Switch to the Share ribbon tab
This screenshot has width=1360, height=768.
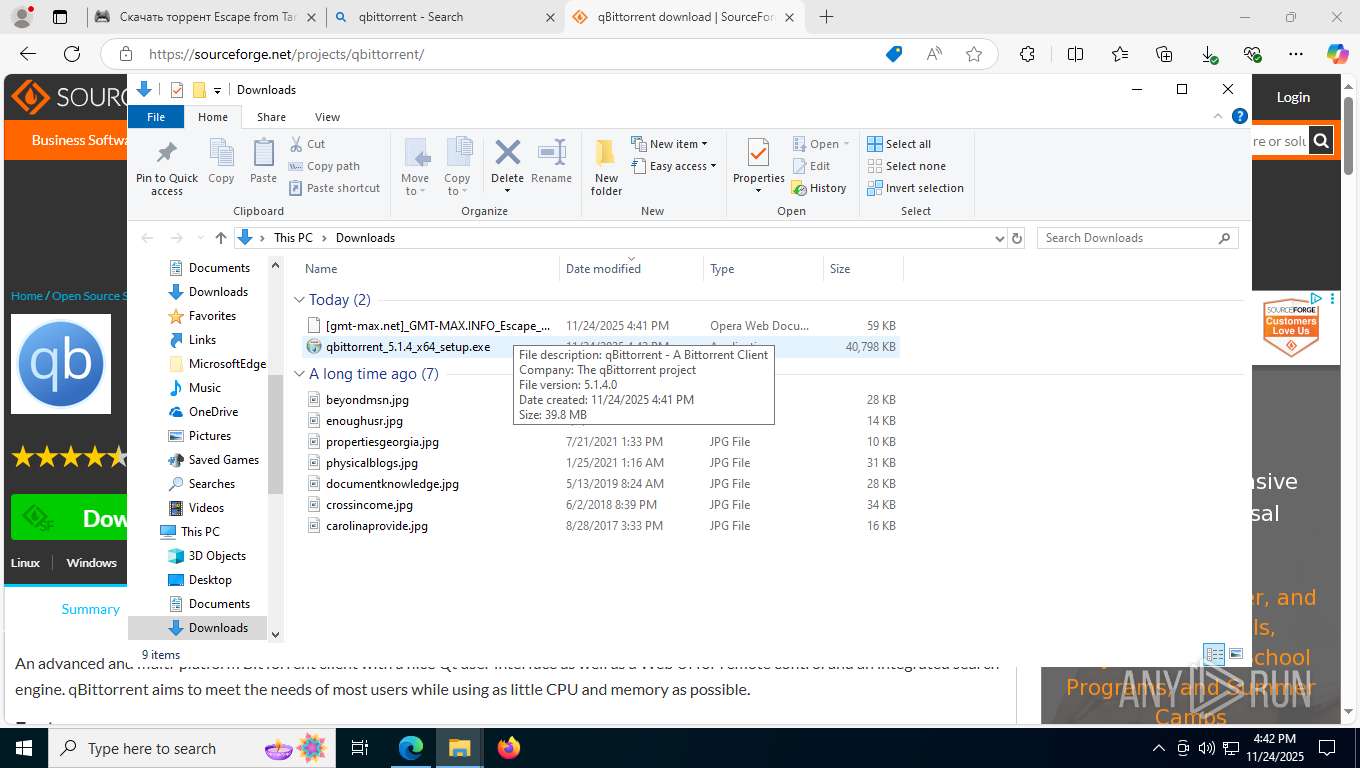coord(271,117)
